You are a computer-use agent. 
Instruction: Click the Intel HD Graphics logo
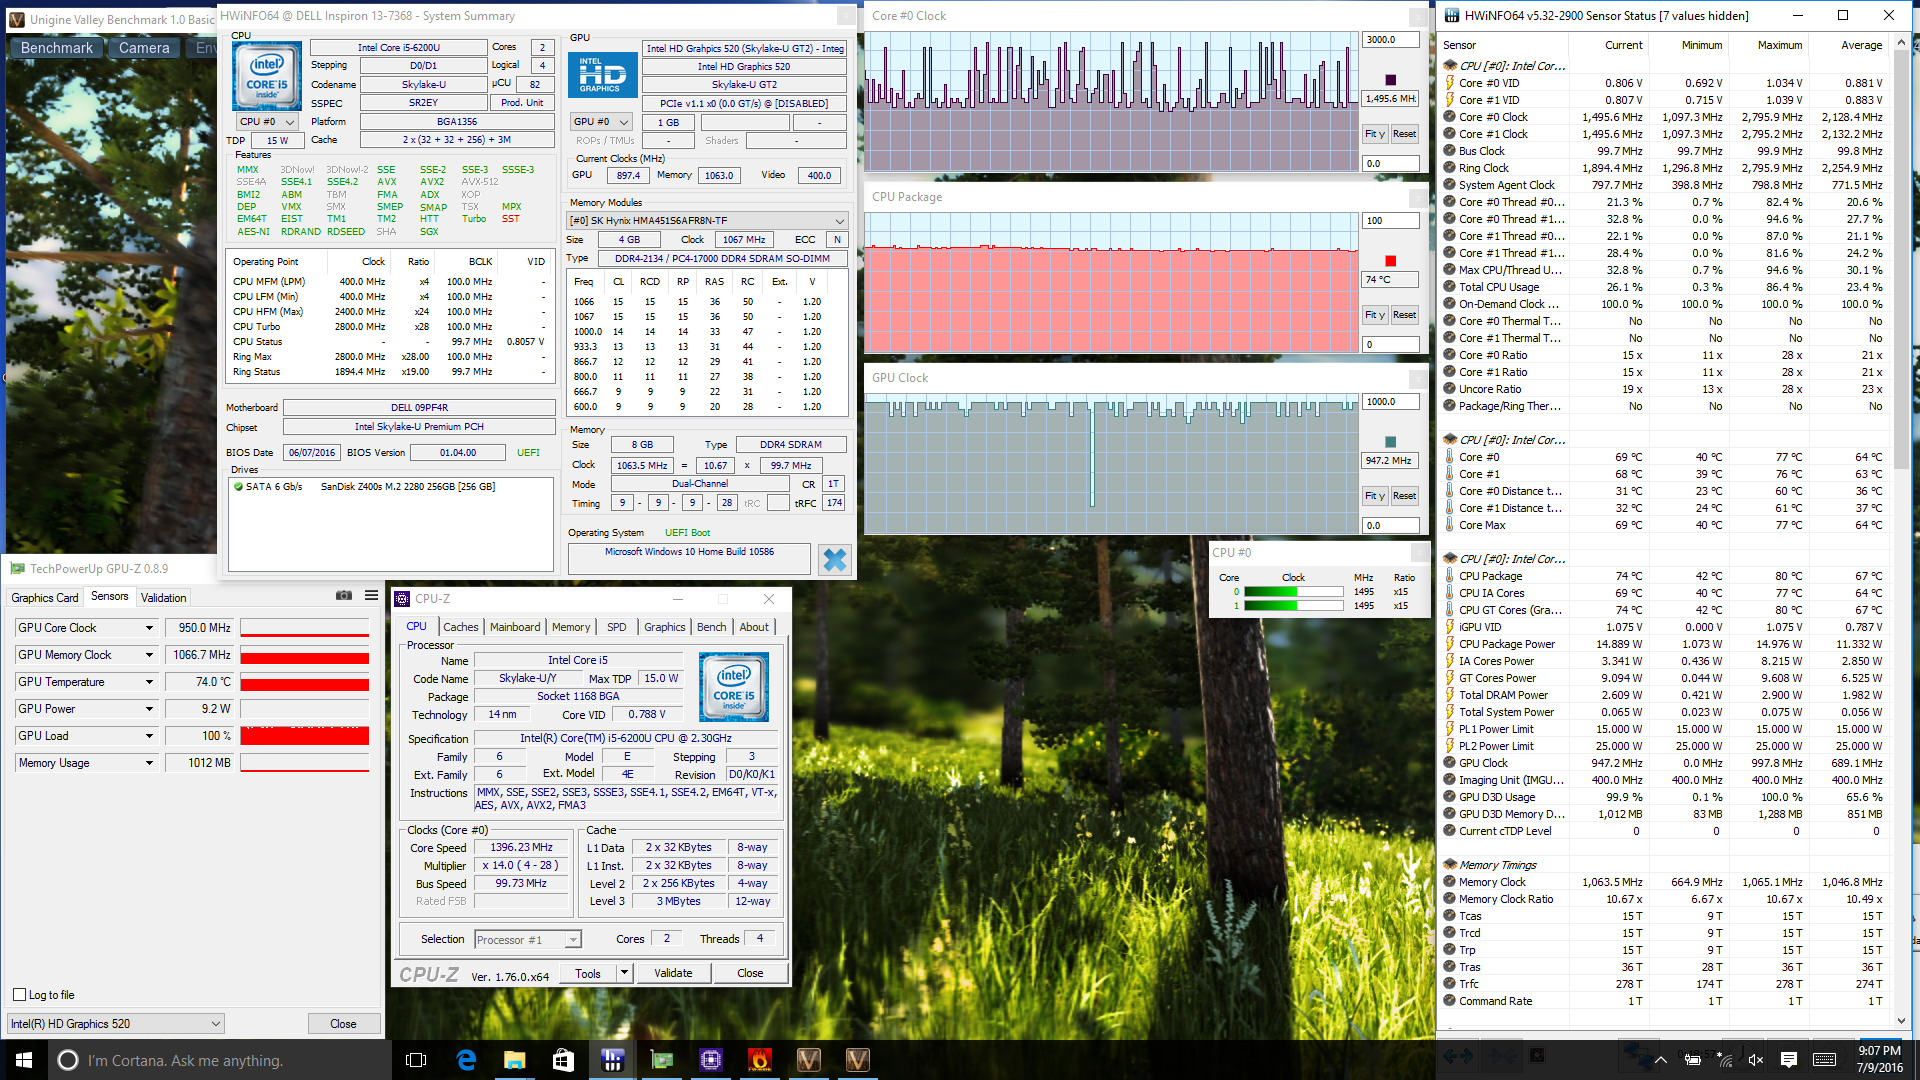[x=603, y=74]
